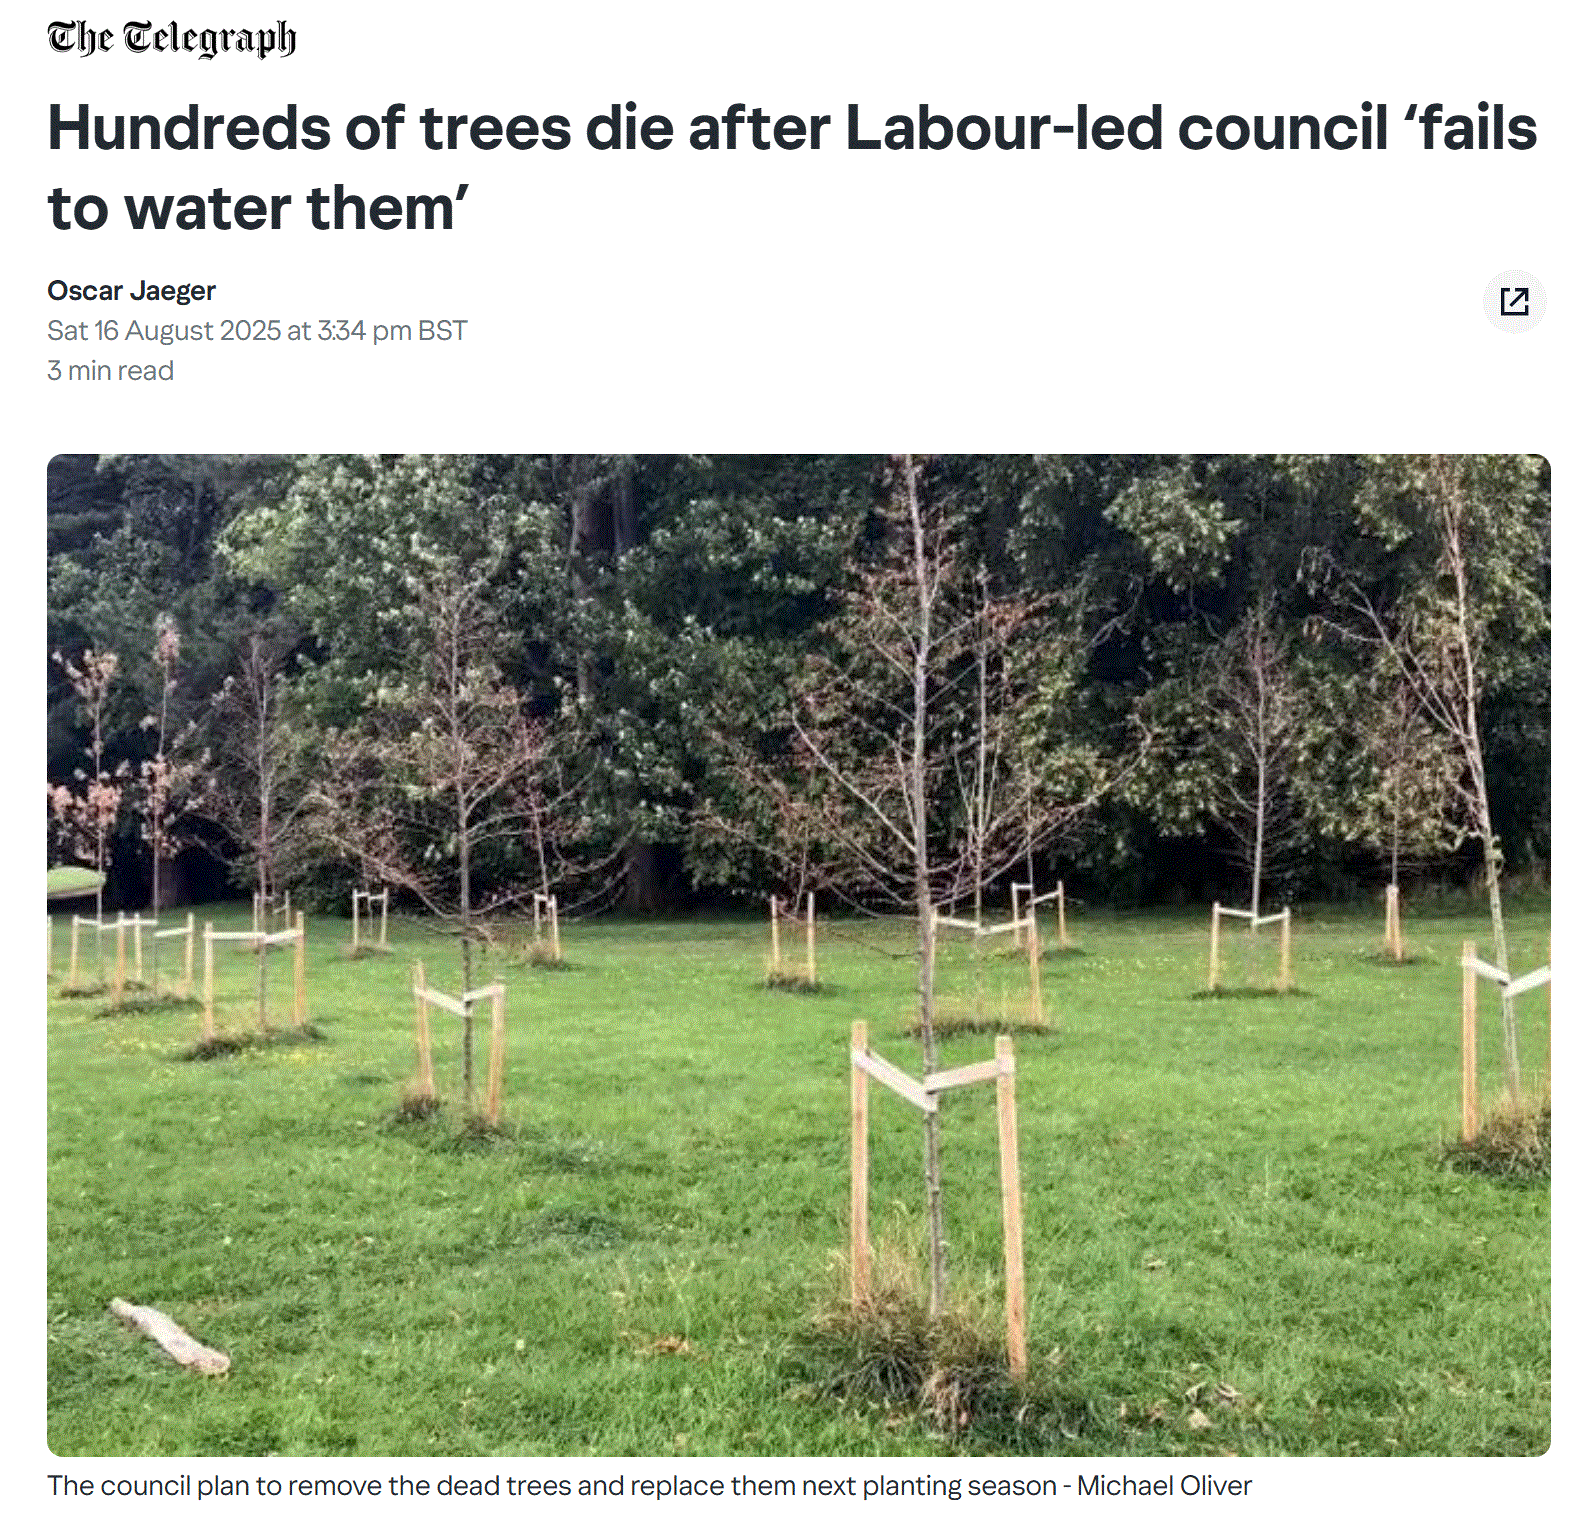Click The Telegraph masthead logo
This screenshot has height=1525, width=1595.
click(171, 39)
